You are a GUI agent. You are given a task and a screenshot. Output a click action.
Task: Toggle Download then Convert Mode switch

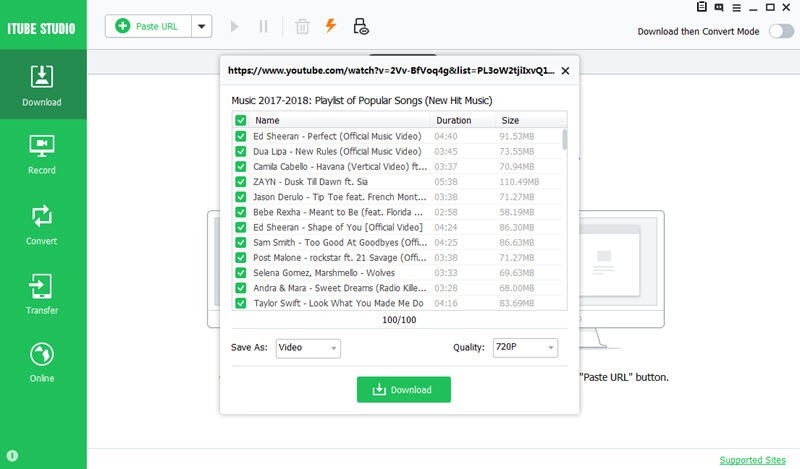click(x=780, y=31)
